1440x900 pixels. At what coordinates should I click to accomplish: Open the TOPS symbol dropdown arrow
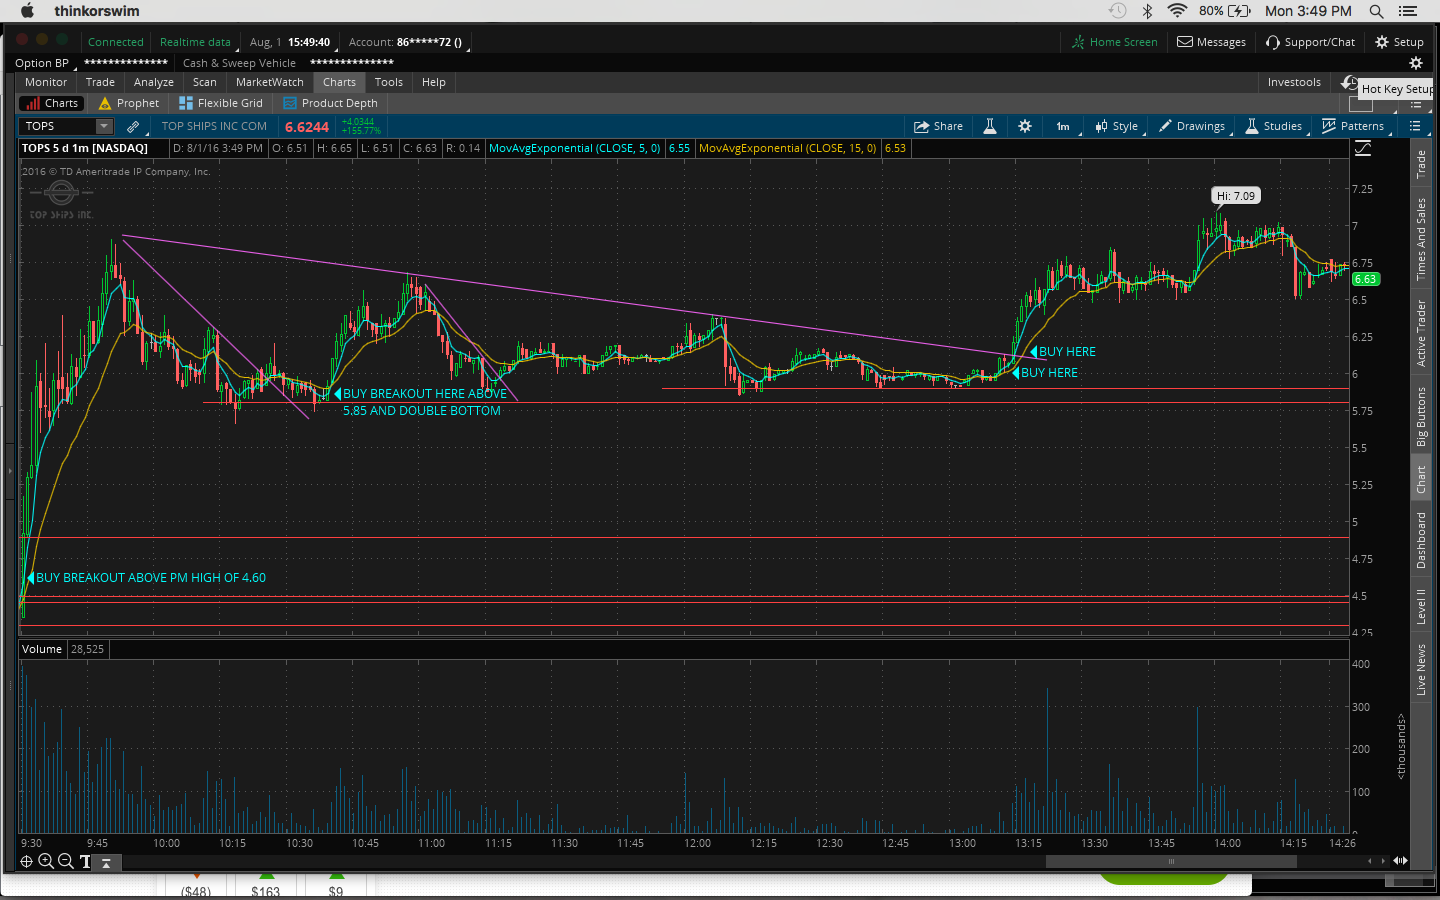coord(103,126)
